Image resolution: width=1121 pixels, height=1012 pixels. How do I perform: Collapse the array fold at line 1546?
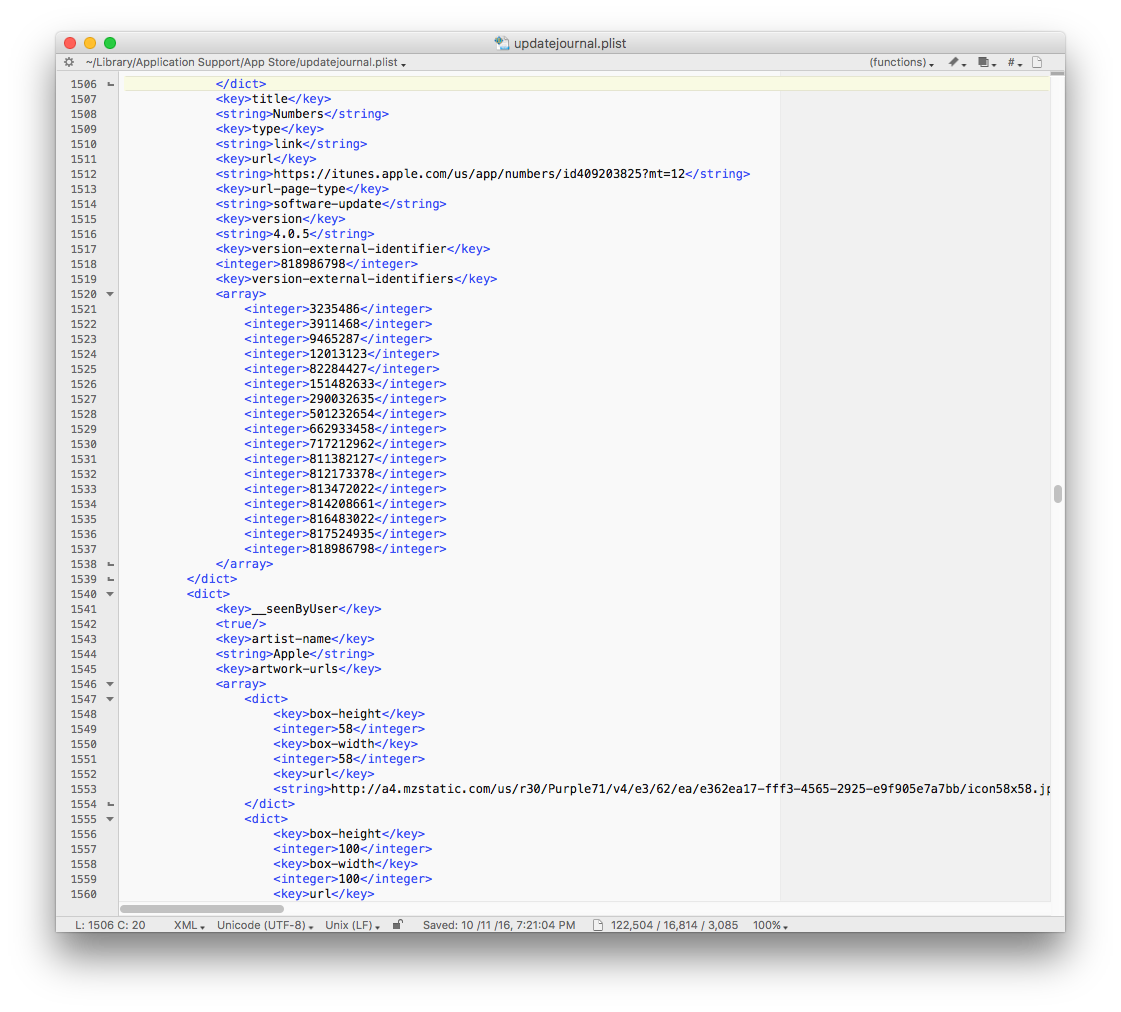[x=110, y=684]
